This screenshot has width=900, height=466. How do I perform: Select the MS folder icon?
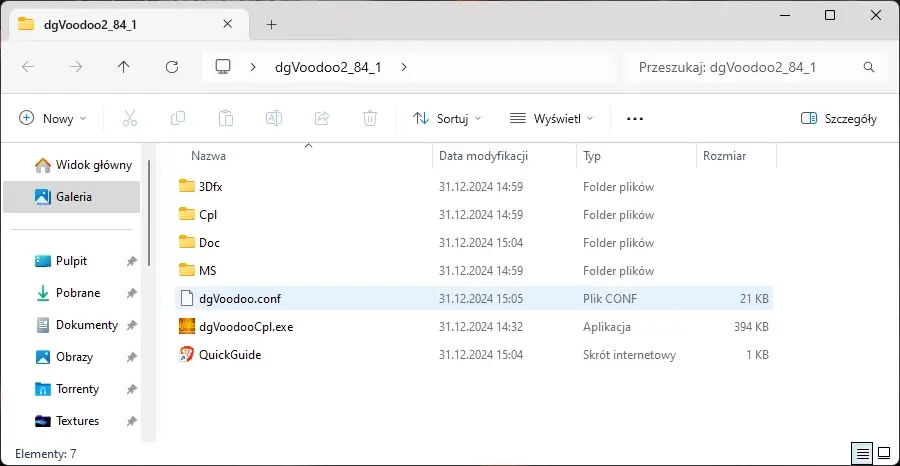click(x=187, y=270)
